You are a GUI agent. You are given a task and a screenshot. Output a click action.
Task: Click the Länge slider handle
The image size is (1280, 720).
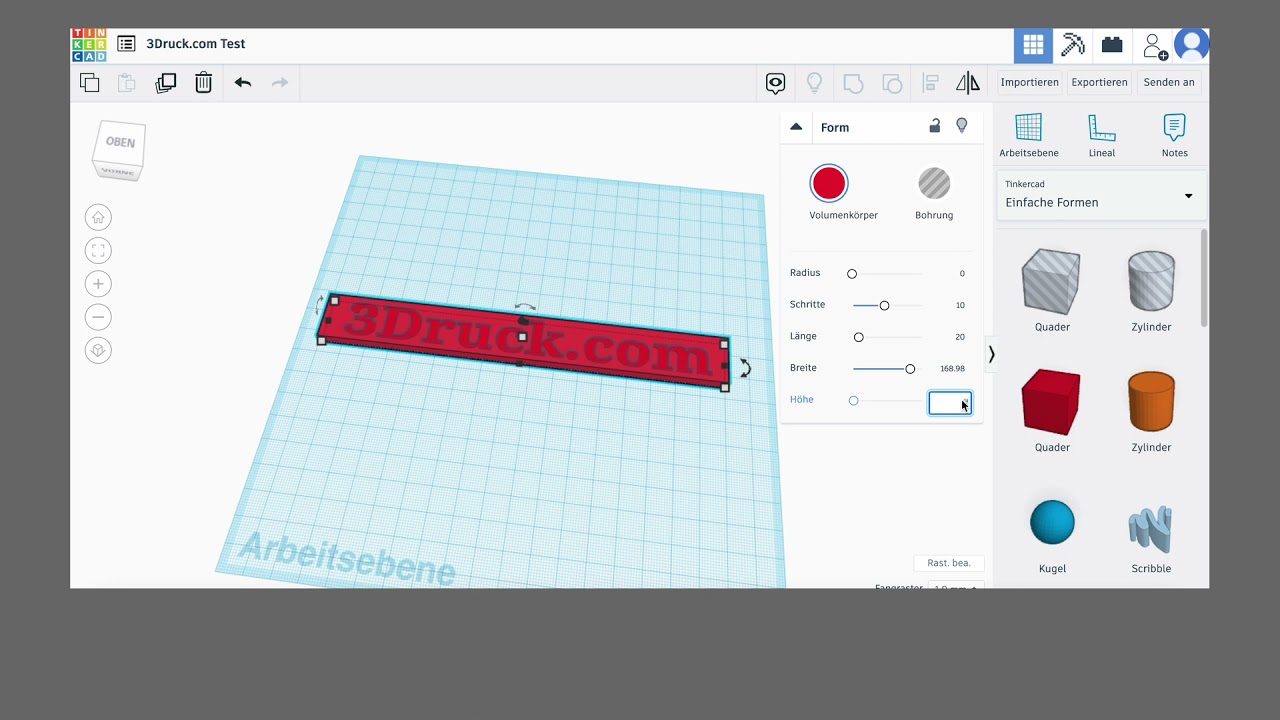click(858, 337)
